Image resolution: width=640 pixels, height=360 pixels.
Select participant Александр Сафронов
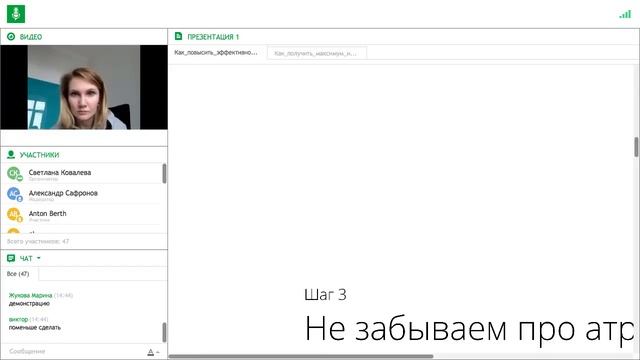coord(82,194)
